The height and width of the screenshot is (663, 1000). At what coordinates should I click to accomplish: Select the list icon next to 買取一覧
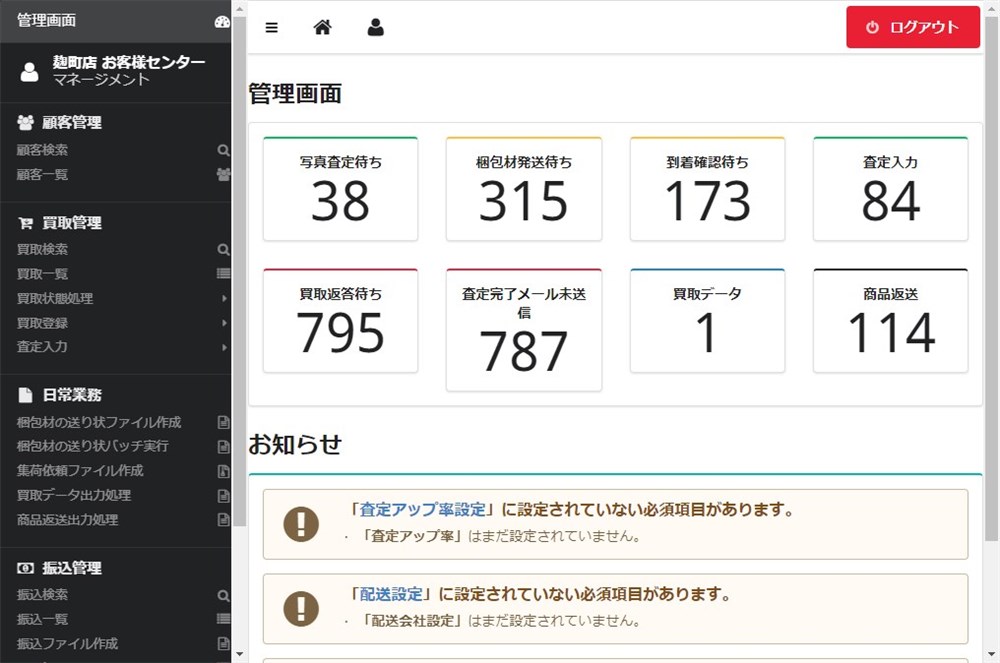(x=222, y=274)
